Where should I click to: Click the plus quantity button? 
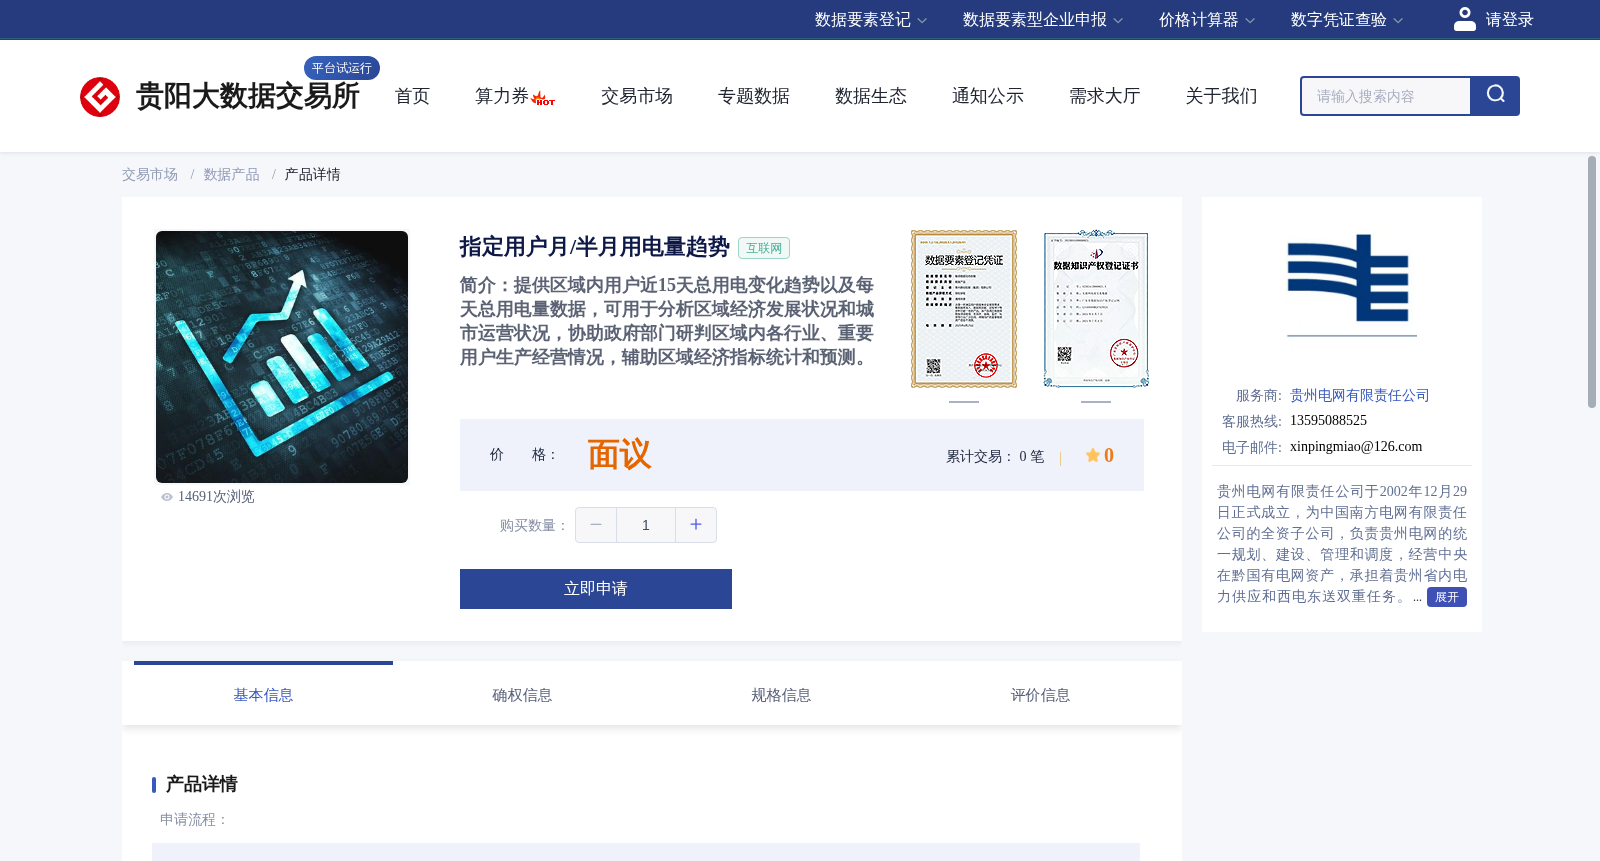[x=696, y=525]
